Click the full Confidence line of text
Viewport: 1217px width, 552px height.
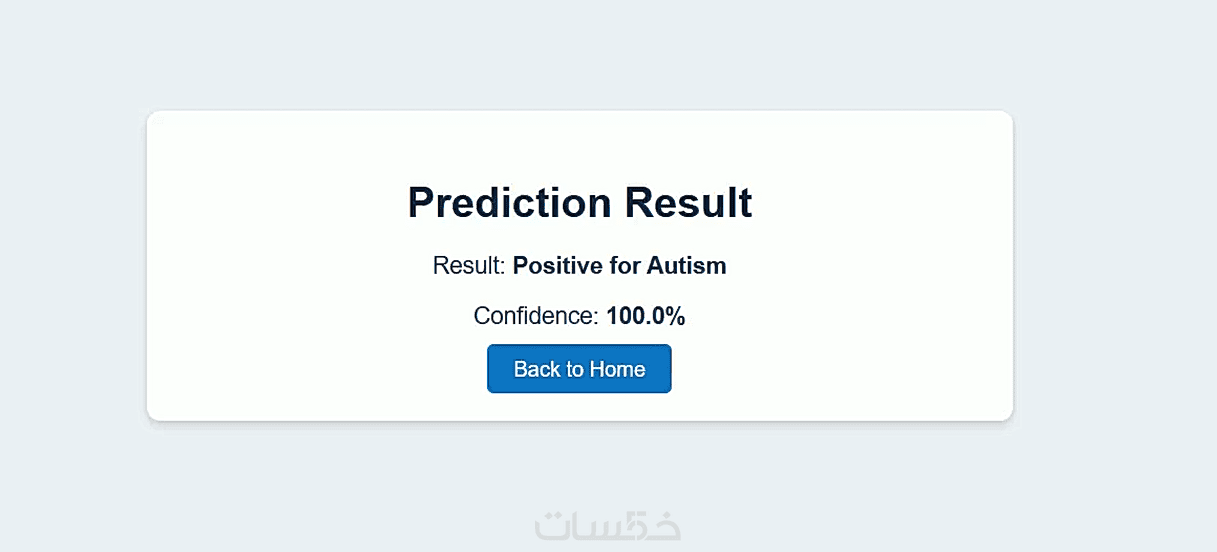tap(579, 316)
